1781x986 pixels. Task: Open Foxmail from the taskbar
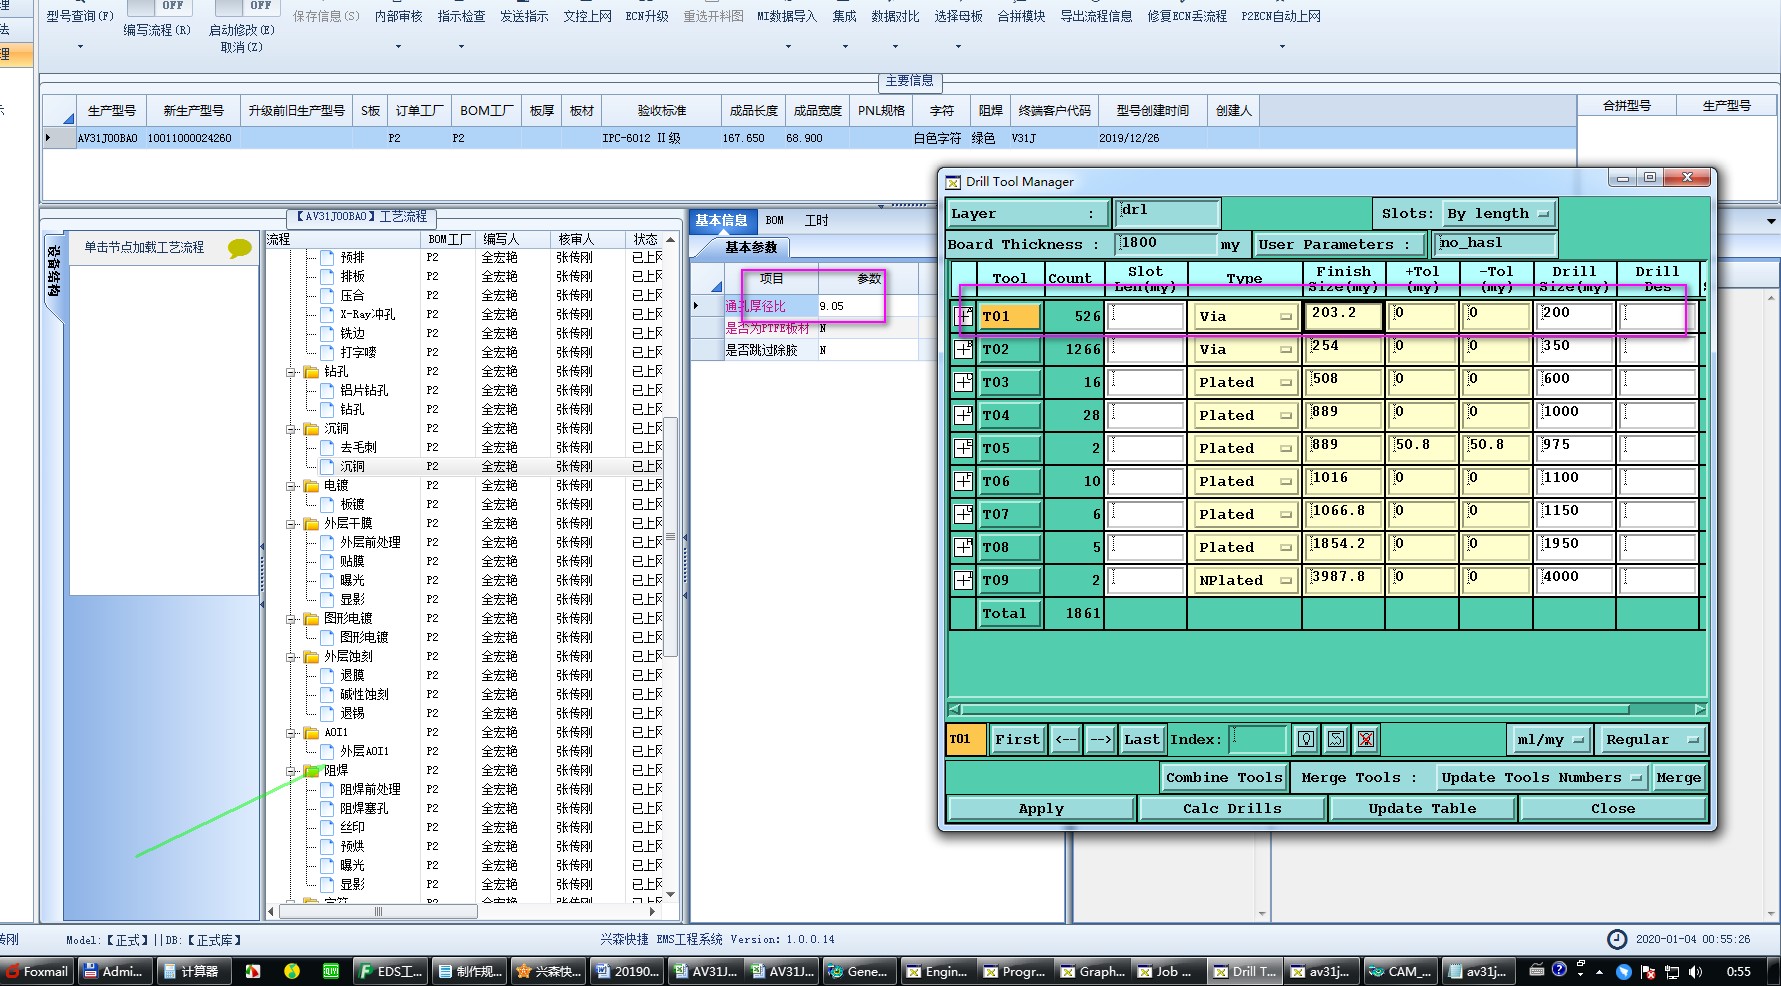point(37,971)
